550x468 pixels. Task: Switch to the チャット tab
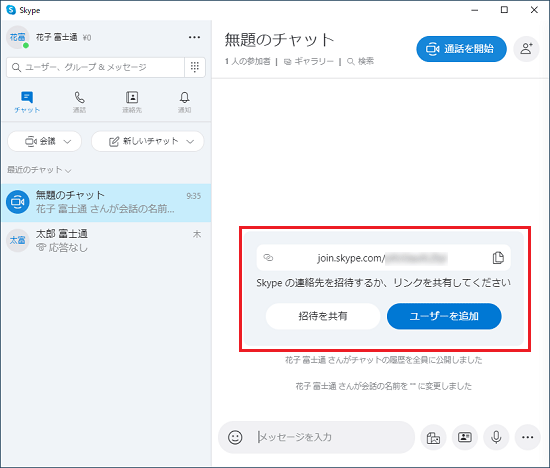pyautogui.click(x=27, y=102)
